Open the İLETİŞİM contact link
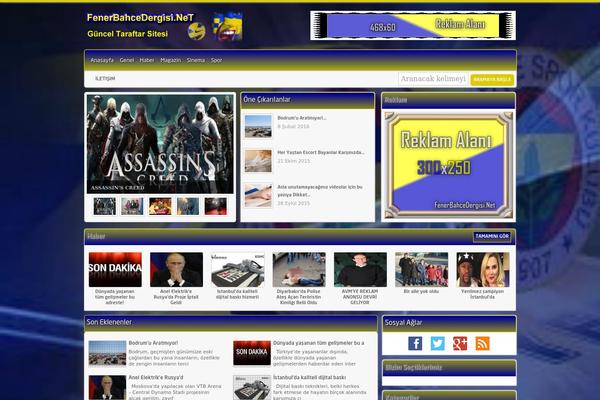Viewport: 600px width, 400px height. tap(105, 78)
